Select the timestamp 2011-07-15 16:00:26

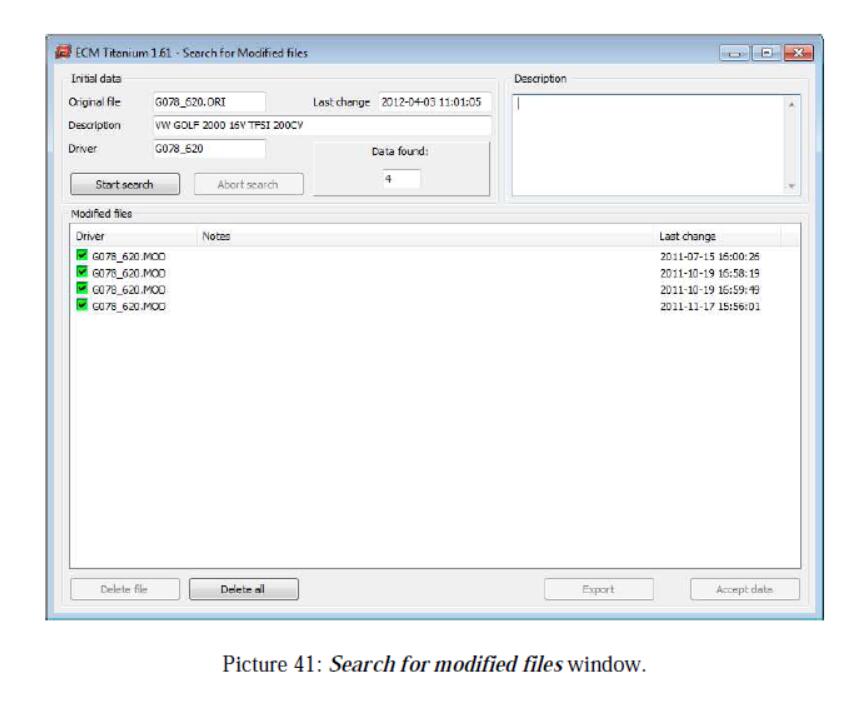click(709, 256)
